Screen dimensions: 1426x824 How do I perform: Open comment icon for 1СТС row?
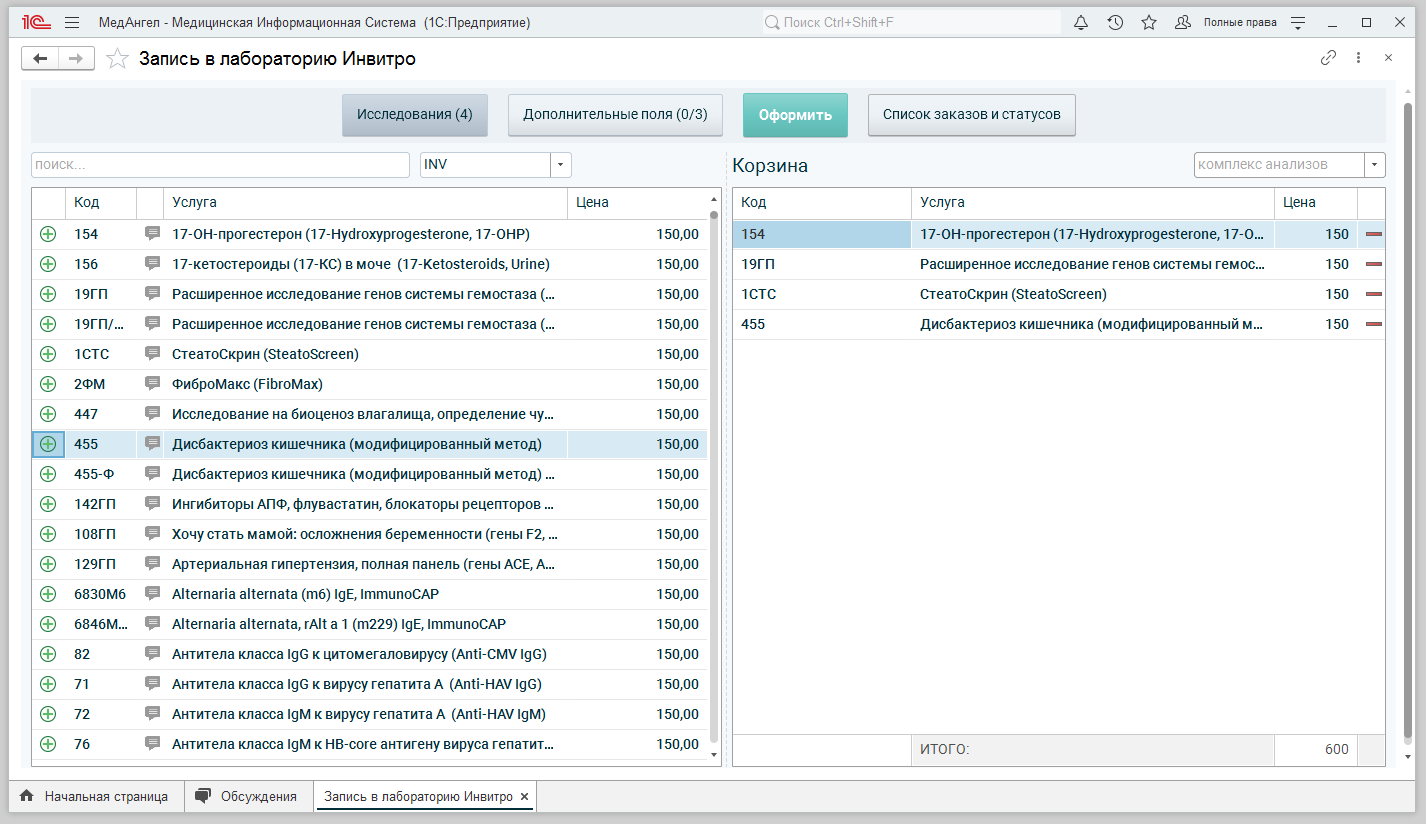click(152, 354)
